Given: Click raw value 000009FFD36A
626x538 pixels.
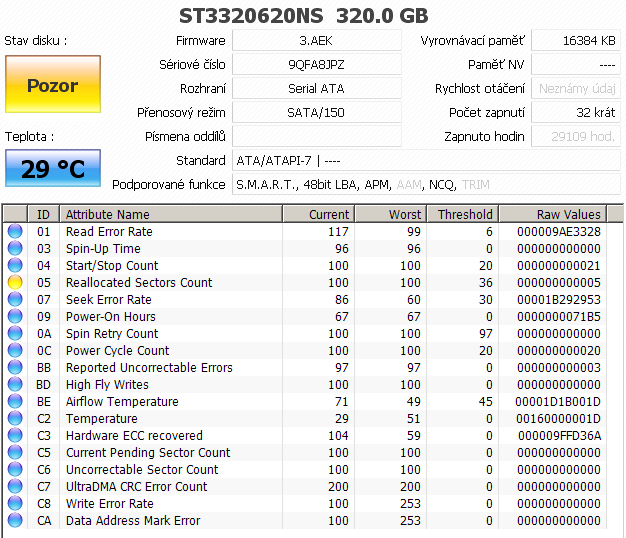Looking at the screenshot, I should [559, 435].
